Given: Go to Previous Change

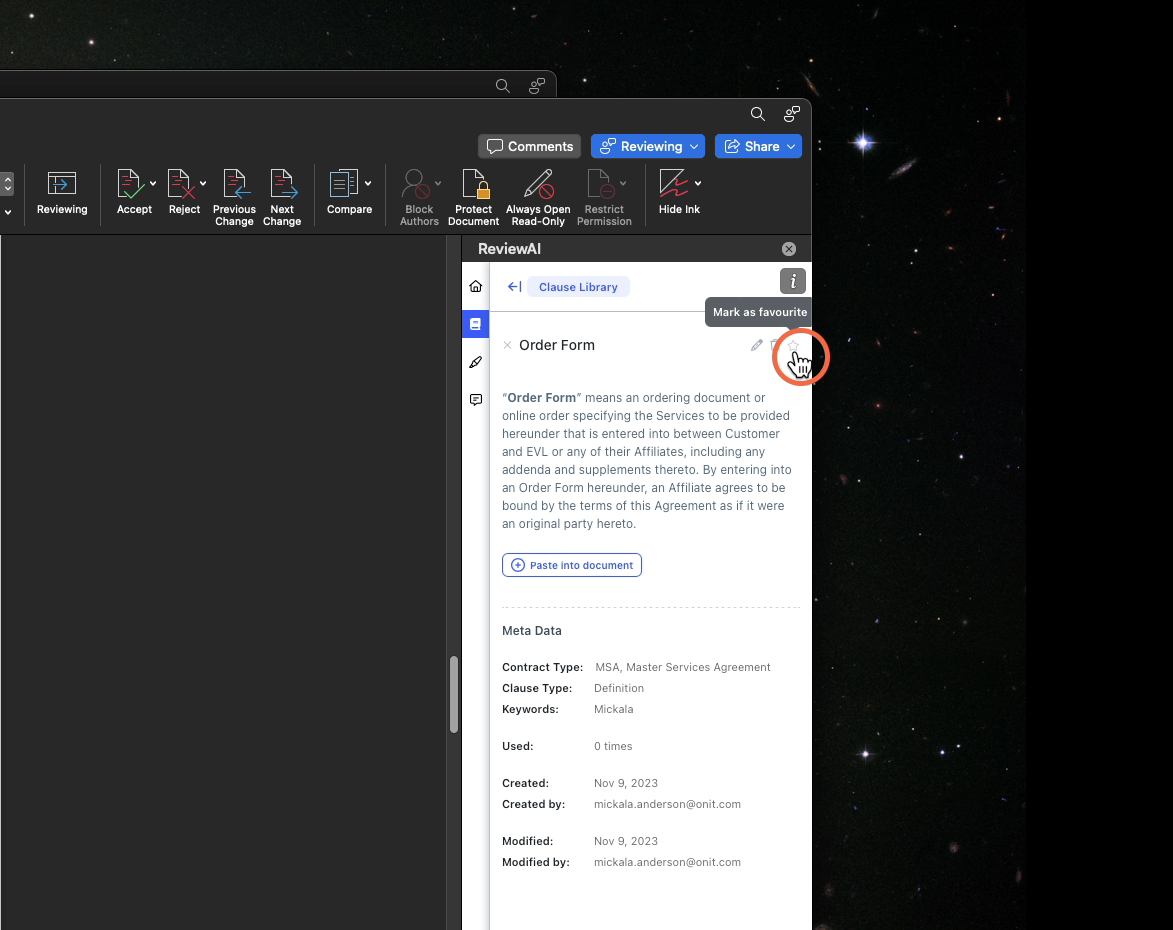Looking at the screenshot, I should tap(234, 198).
